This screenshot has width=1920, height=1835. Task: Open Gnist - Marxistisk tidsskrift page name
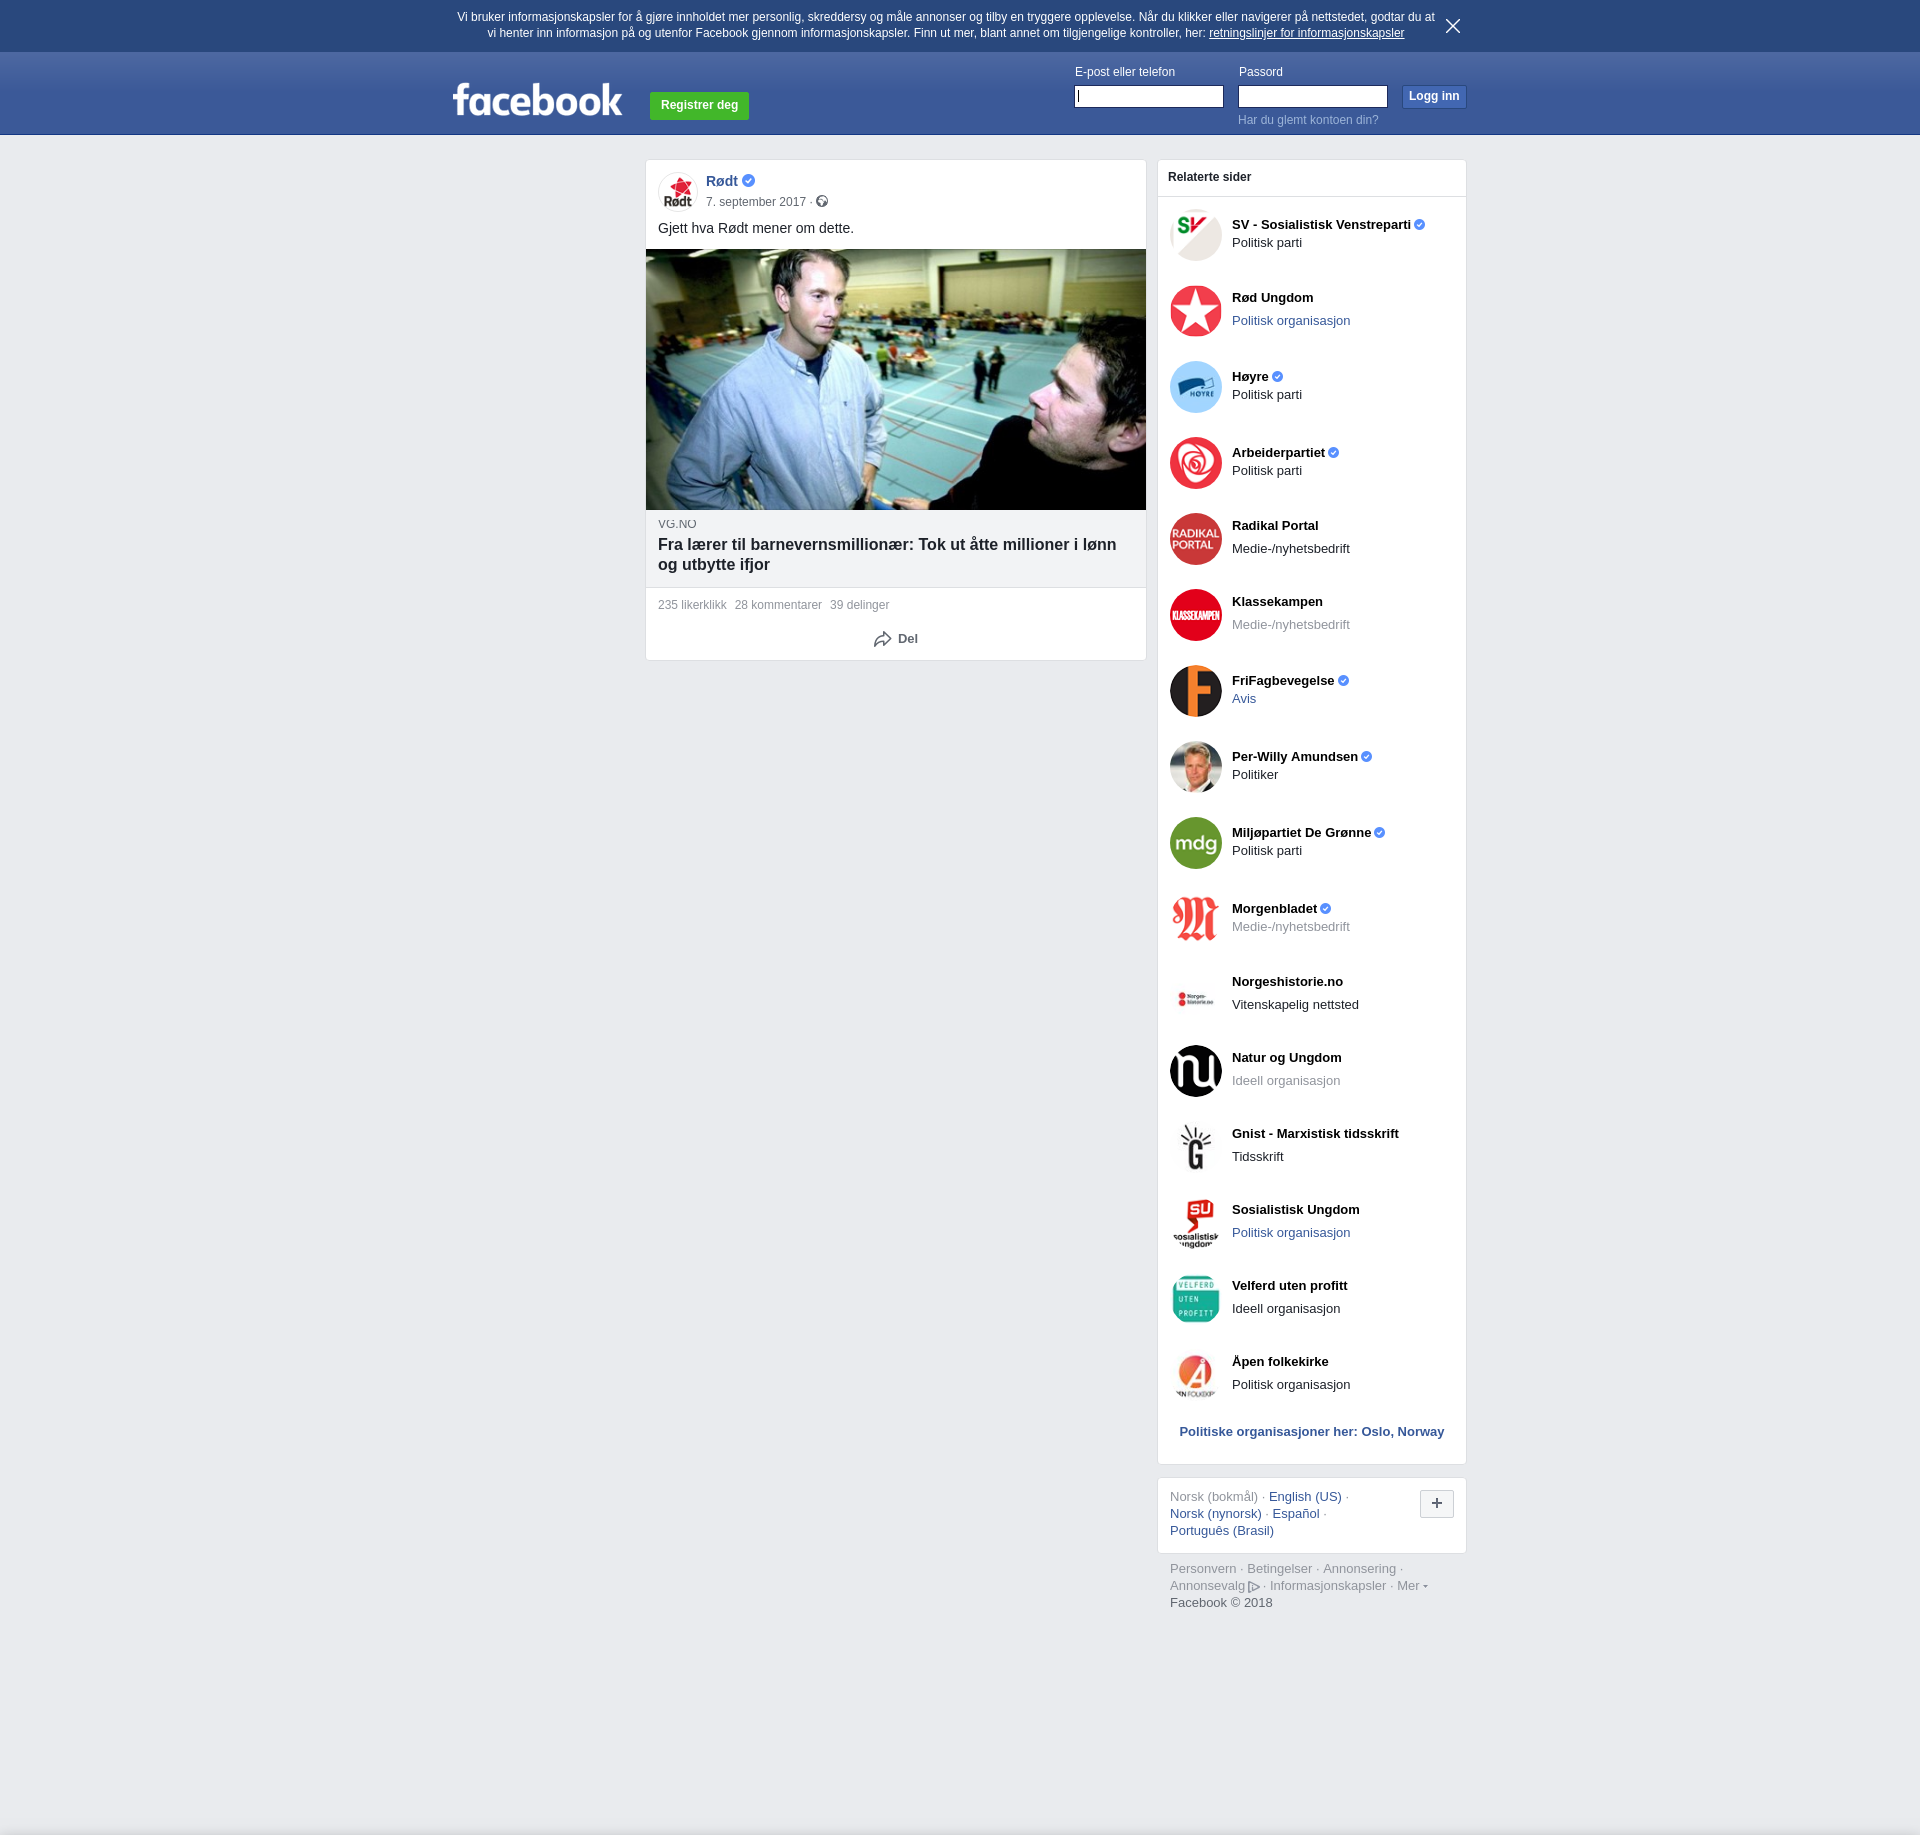pyautogui.click(x=1315, y=1134)
